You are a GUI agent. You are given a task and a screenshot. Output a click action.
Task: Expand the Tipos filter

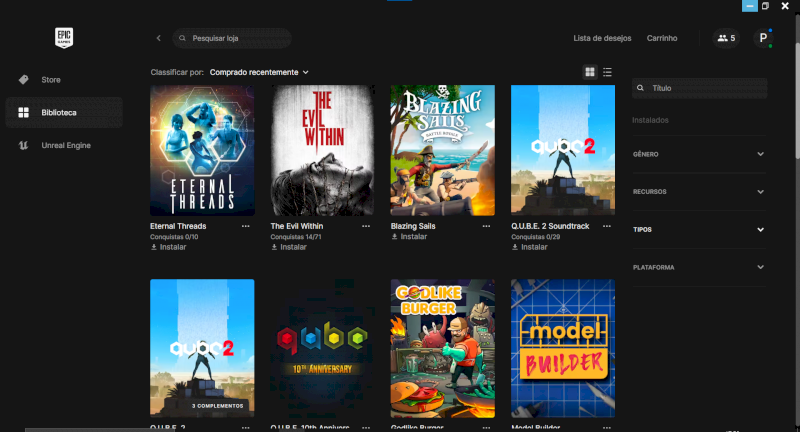coord(699,230)
